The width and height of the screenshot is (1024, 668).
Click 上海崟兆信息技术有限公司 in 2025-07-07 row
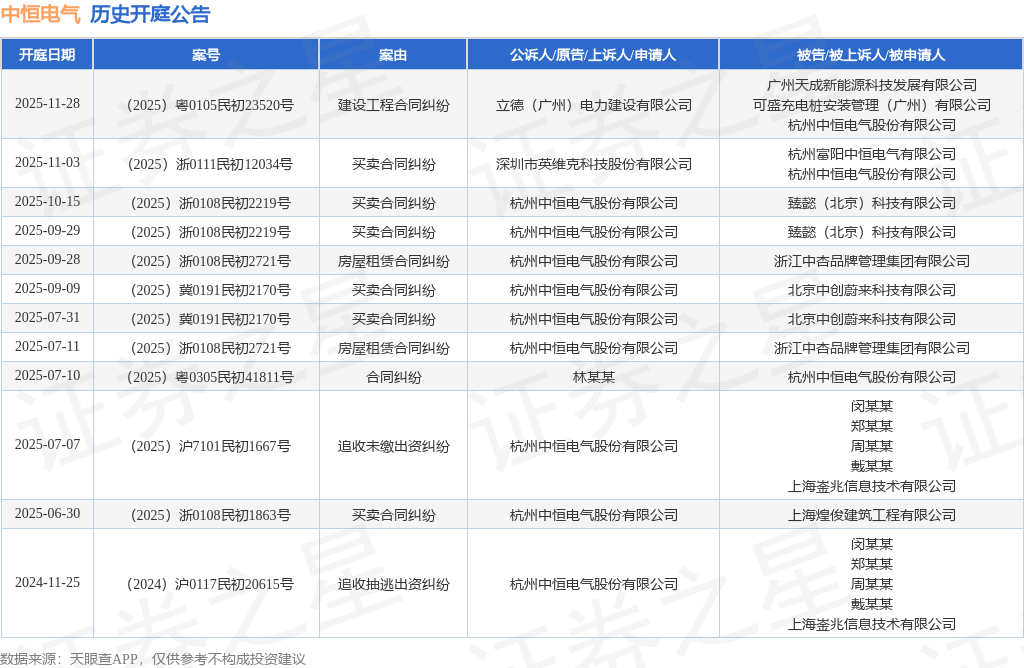871,486
